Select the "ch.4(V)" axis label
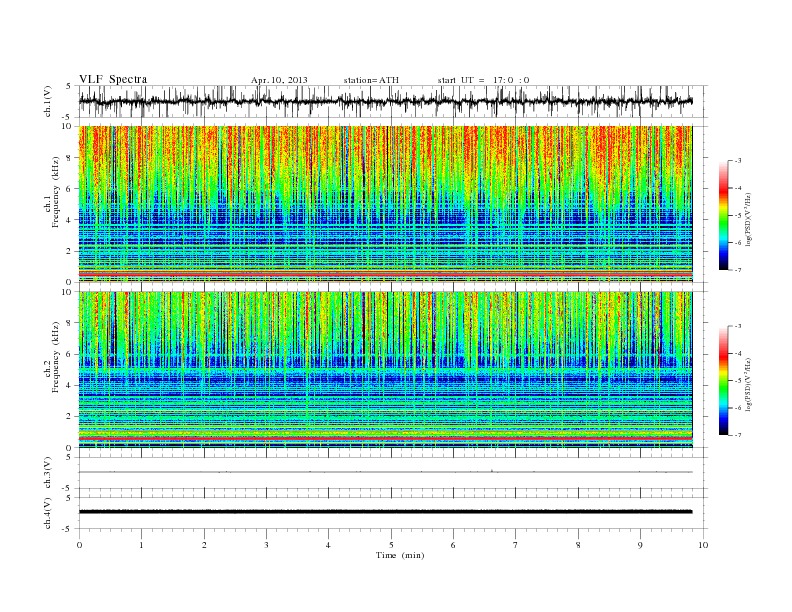 pos(48,513)
